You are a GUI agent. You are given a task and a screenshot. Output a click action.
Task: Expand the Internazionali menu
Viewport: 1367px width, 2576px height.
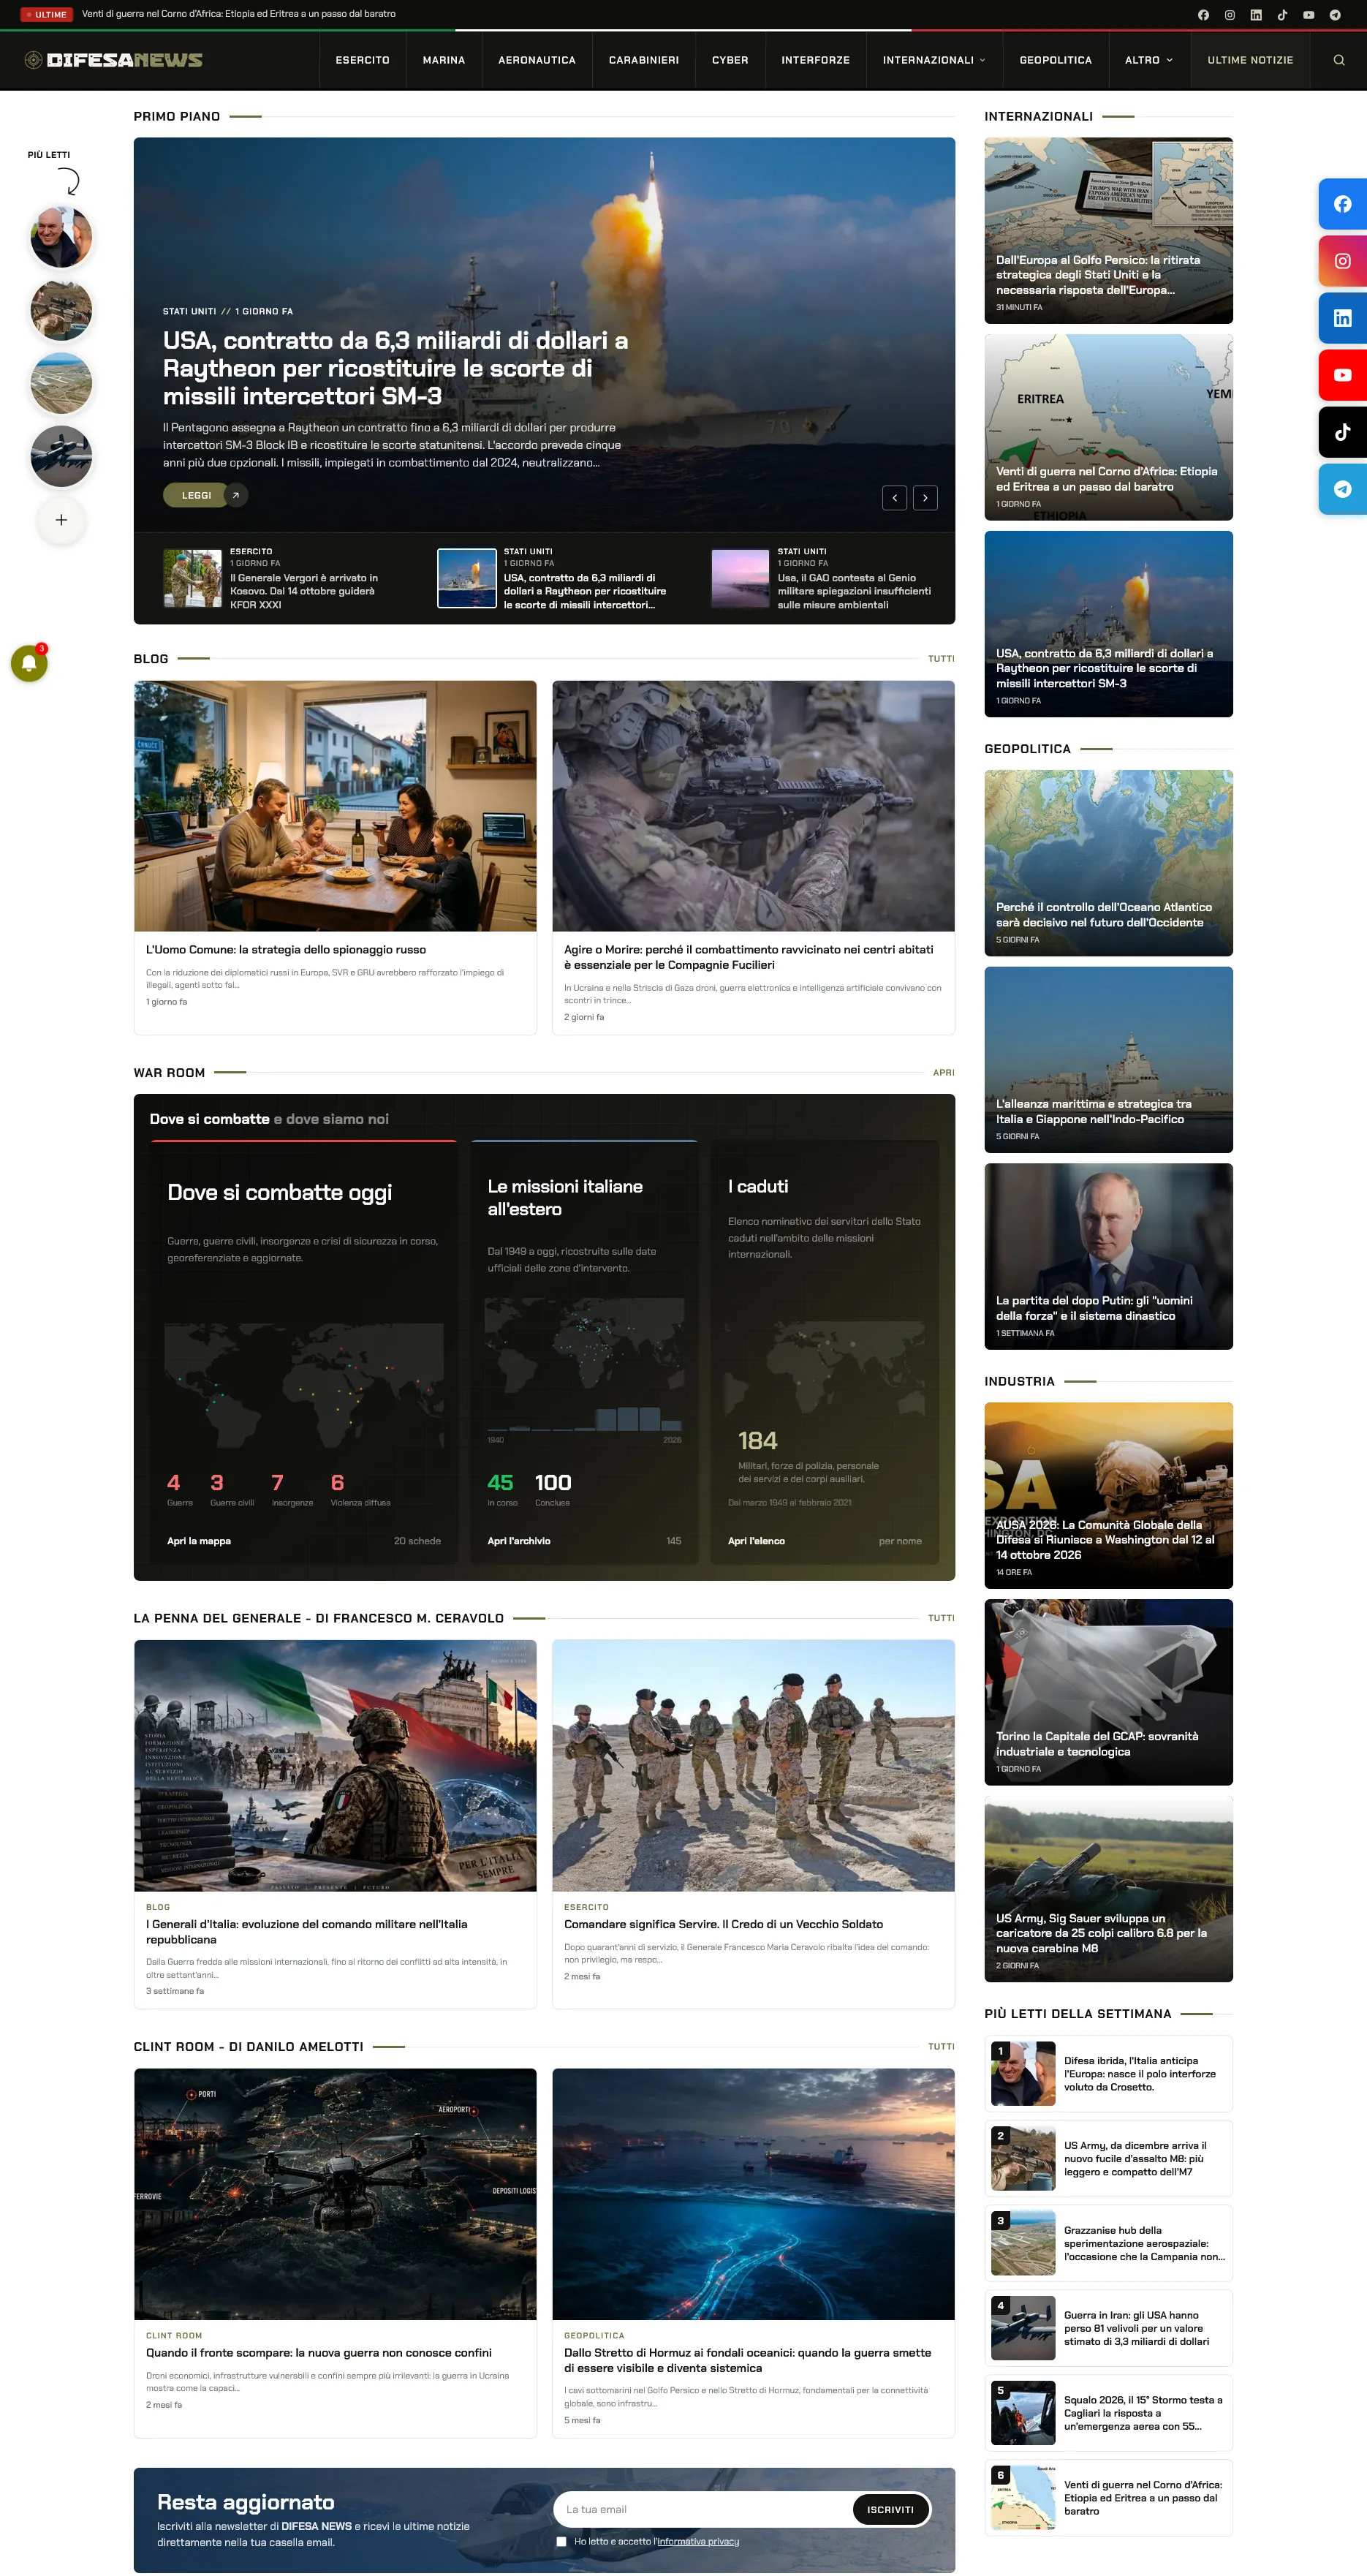[x=934, y=60]
